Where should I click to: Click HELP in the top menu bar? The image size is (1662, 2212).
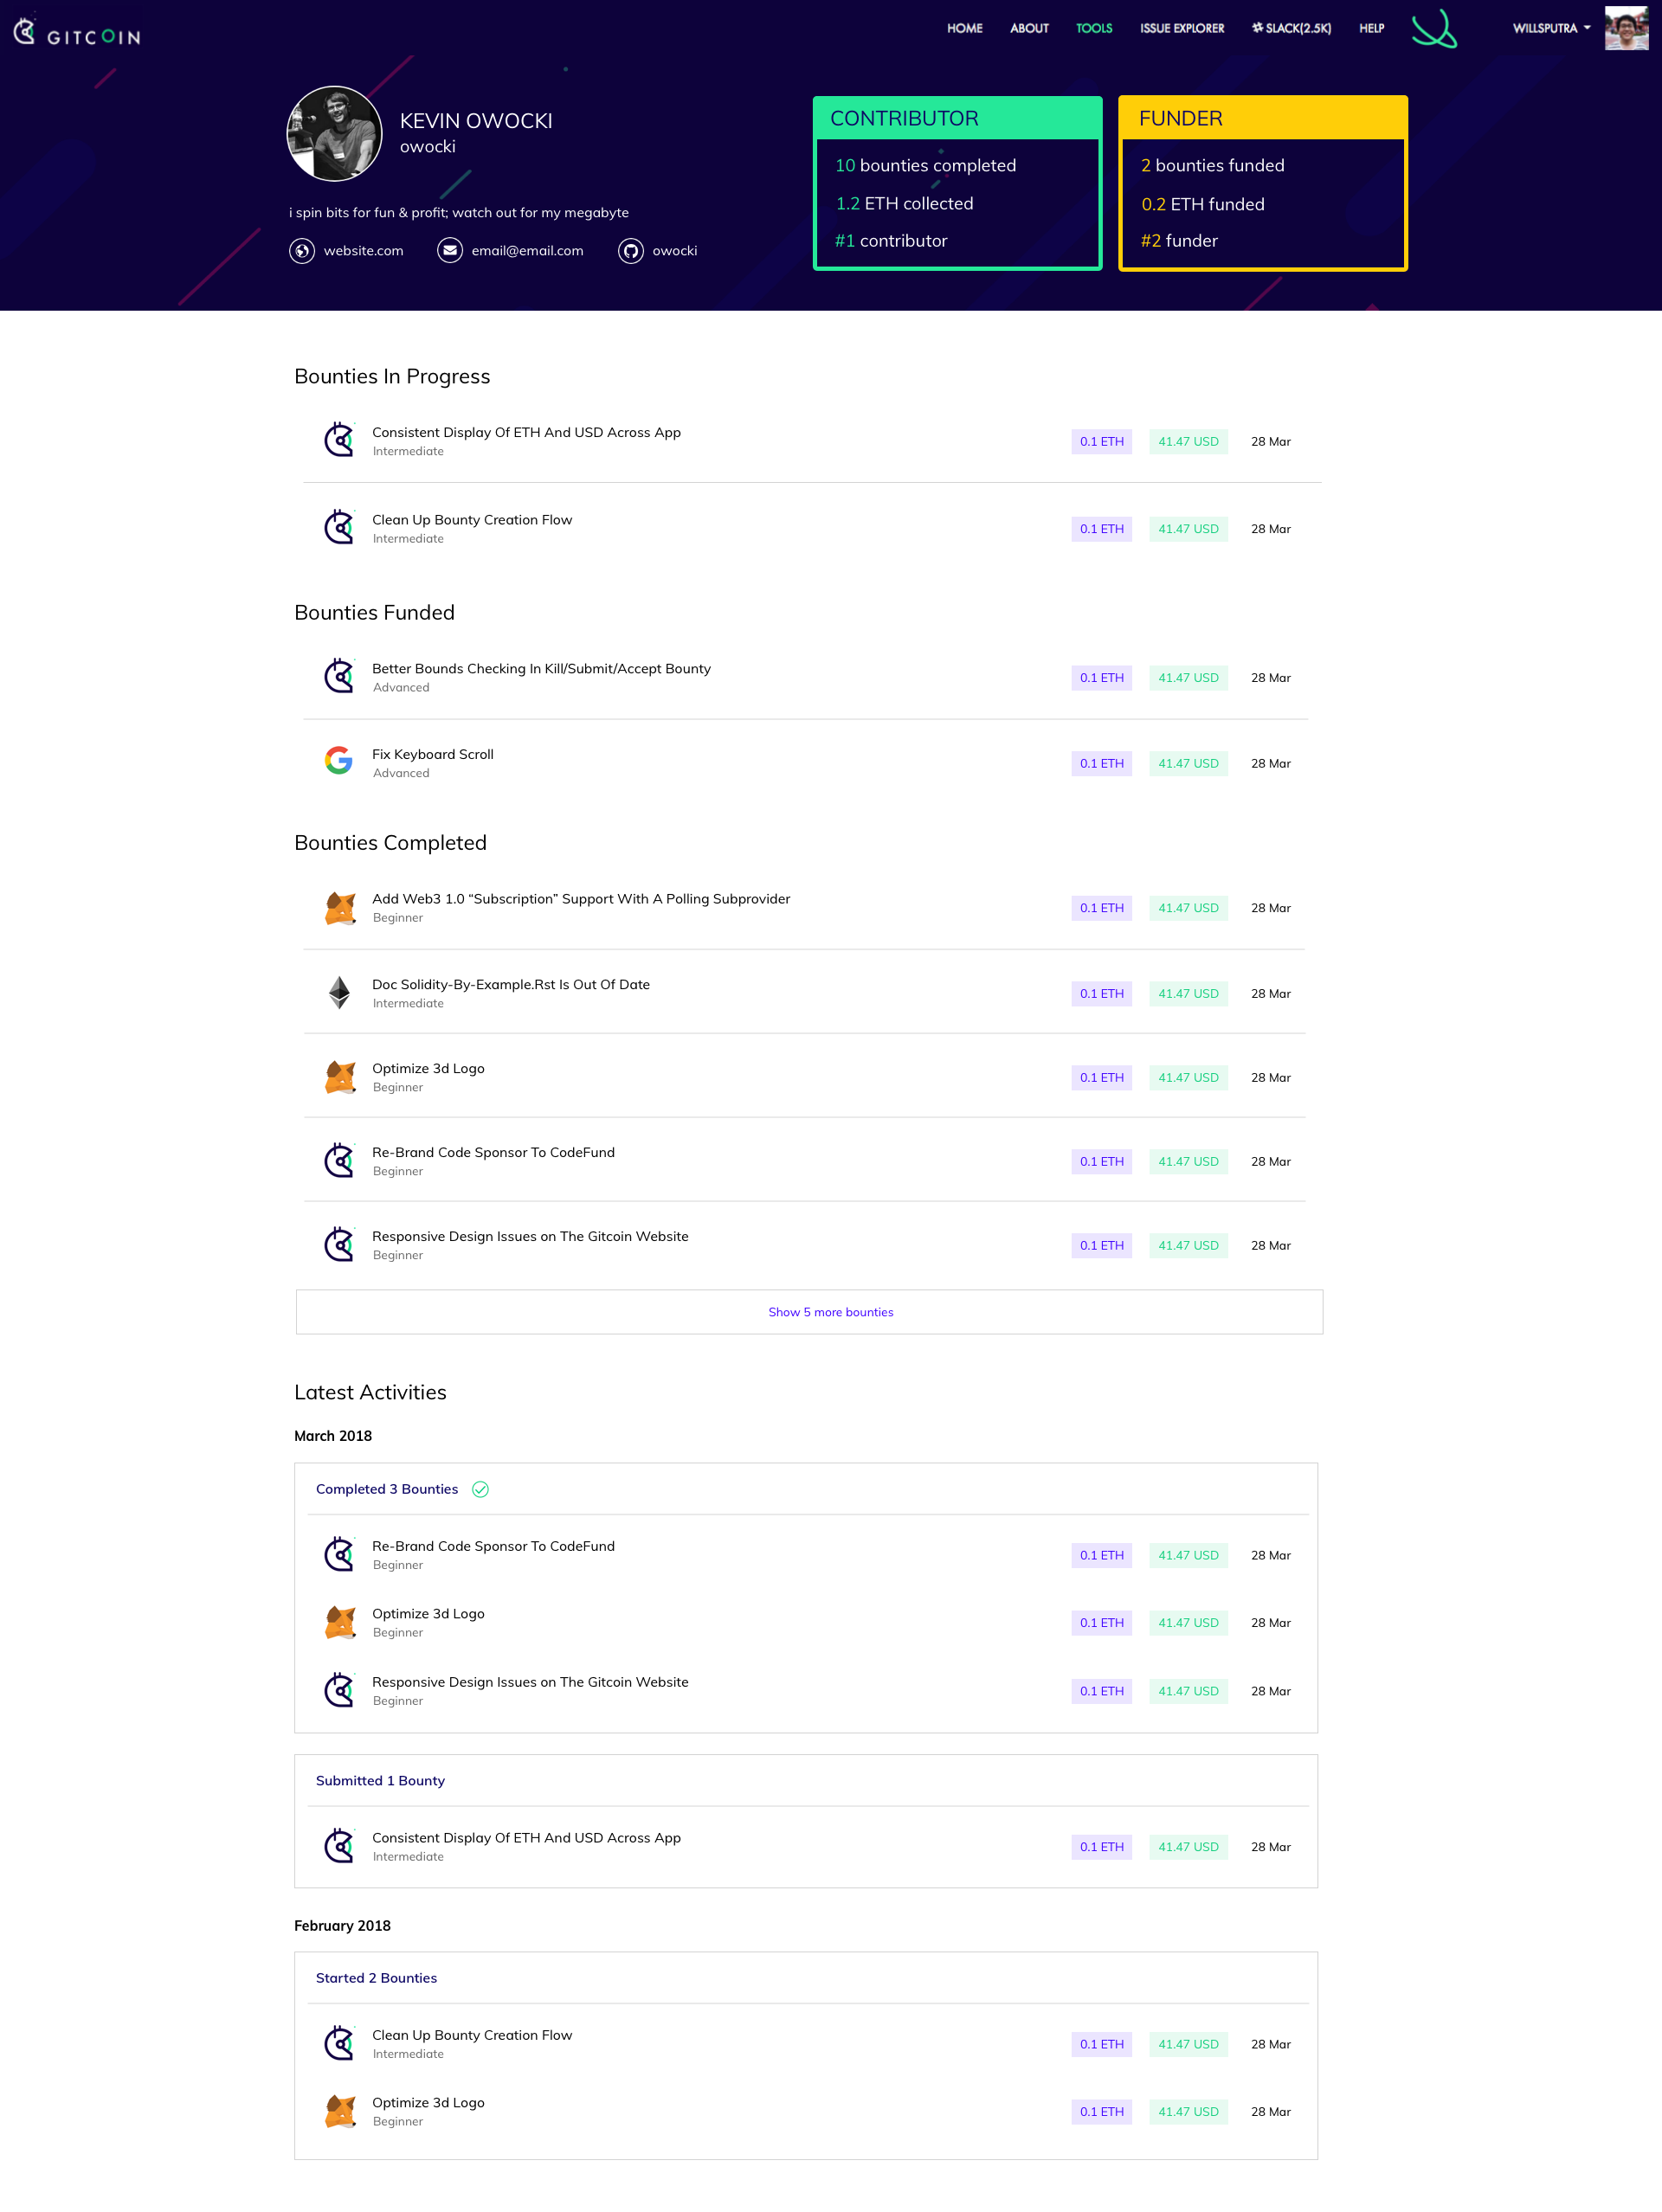pyautogui.click(x=1371, y=28)
